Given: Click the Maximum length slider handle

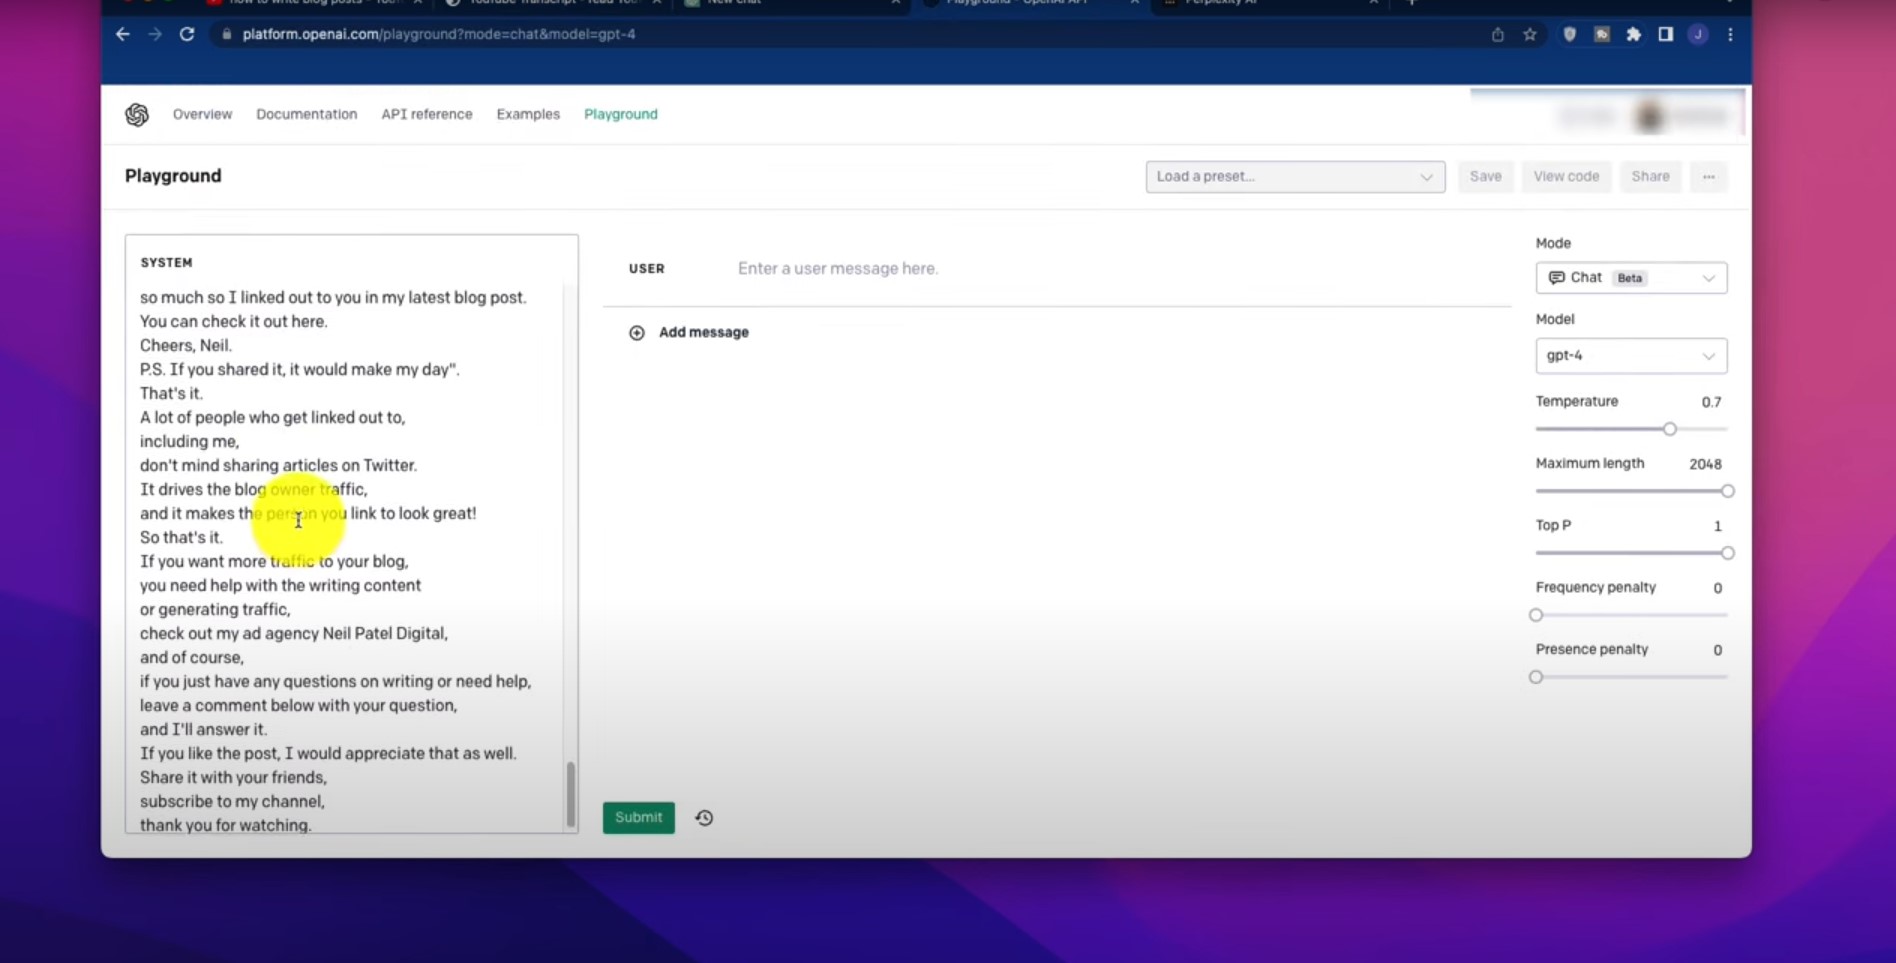Looking at the screenshot, I should coord(1727,491).
